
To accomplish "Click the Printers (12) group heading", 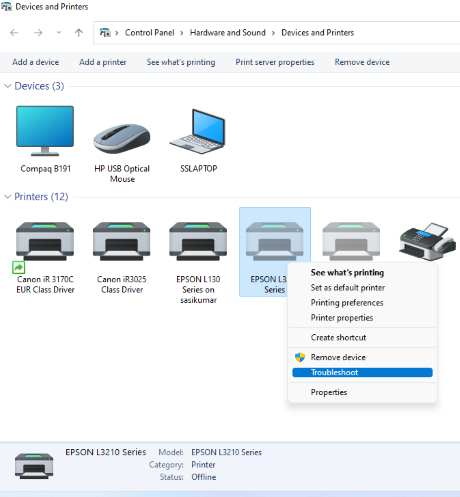I will click(41, 197).
